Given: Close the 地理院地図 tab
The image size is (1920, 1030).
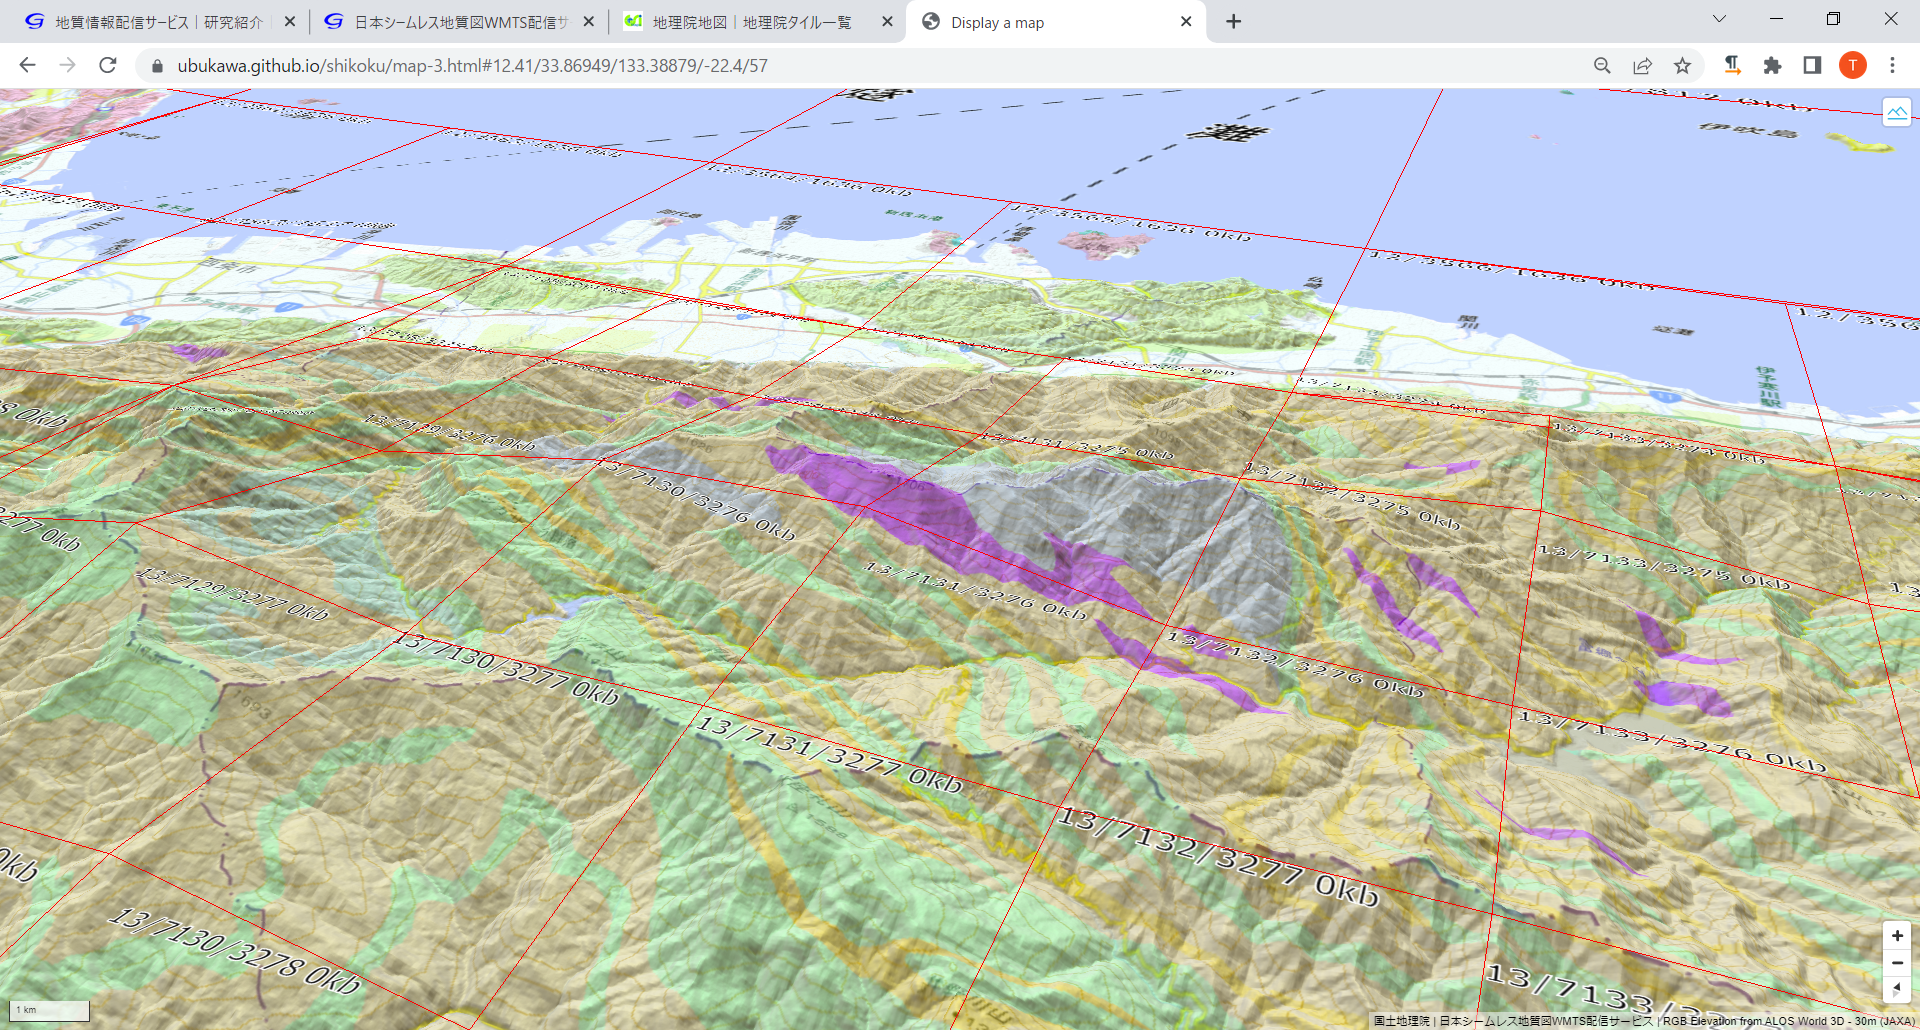Looking at the screenshot, I should 887,22.
